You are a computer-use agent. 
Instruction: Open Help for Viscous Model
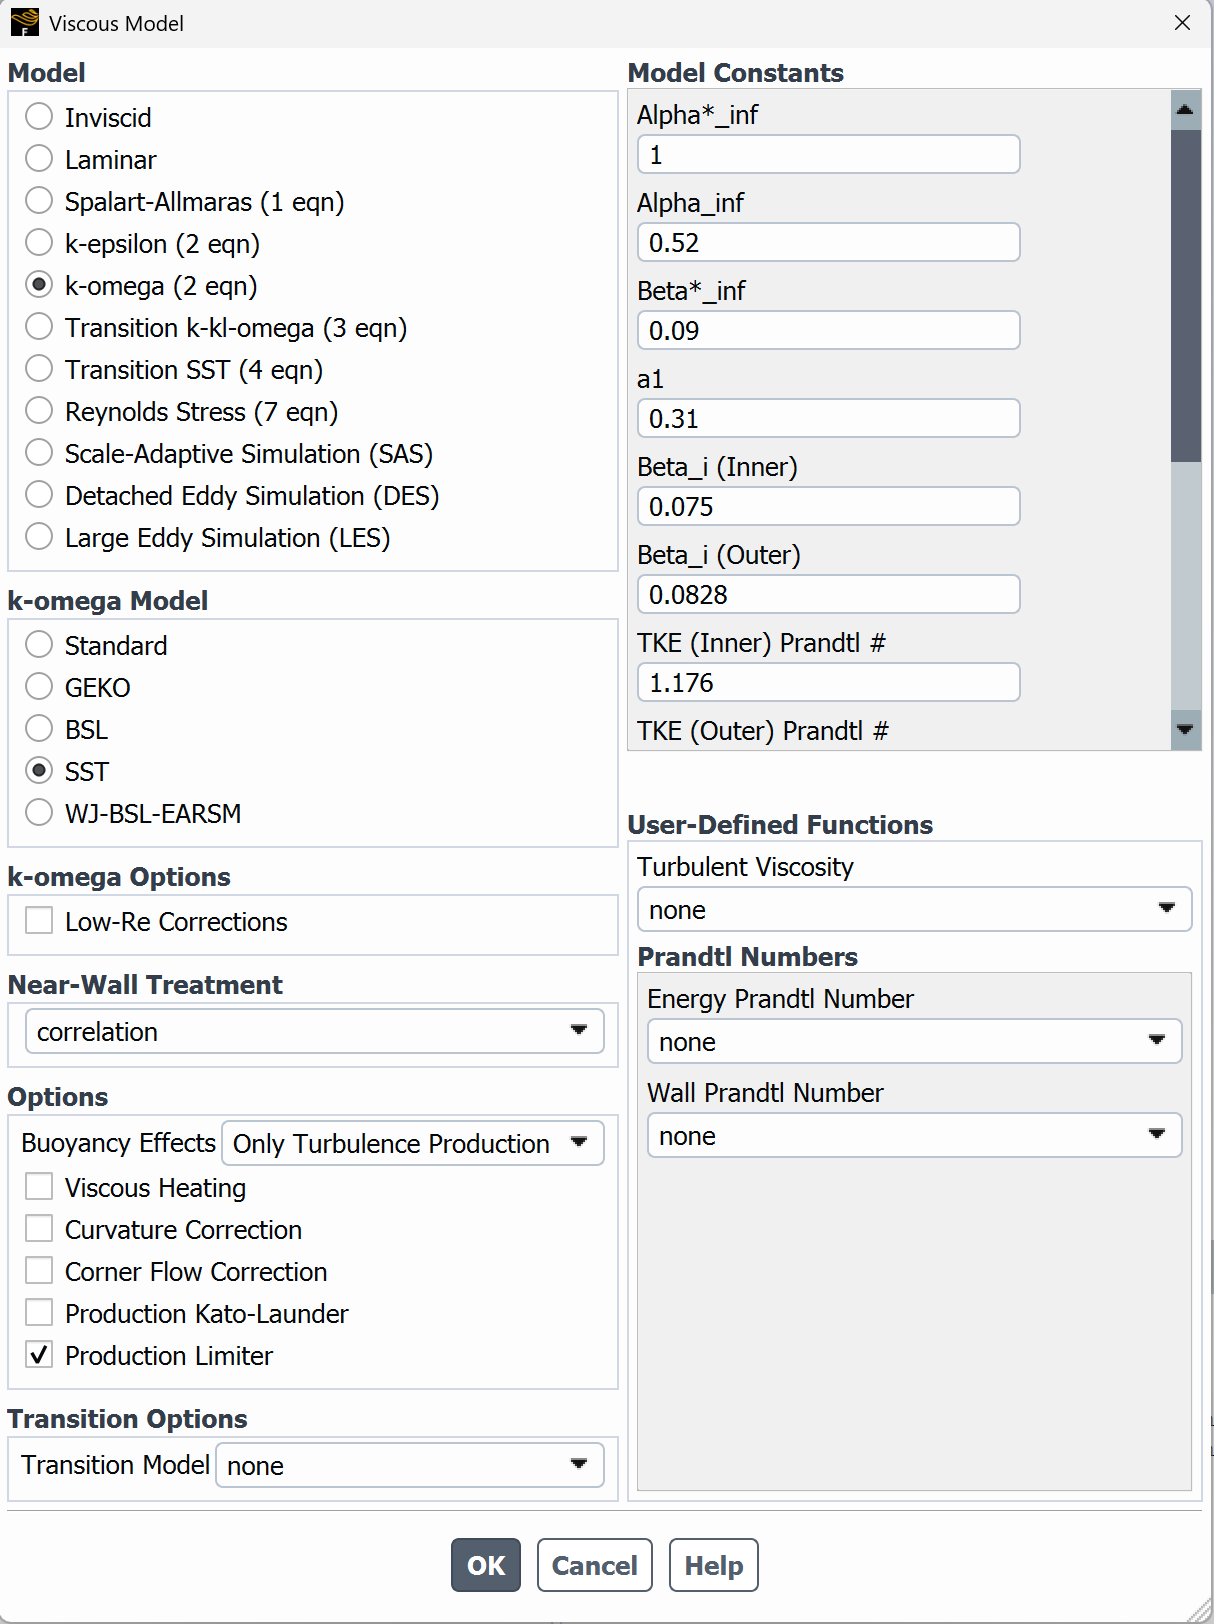tap(714, 1565)
